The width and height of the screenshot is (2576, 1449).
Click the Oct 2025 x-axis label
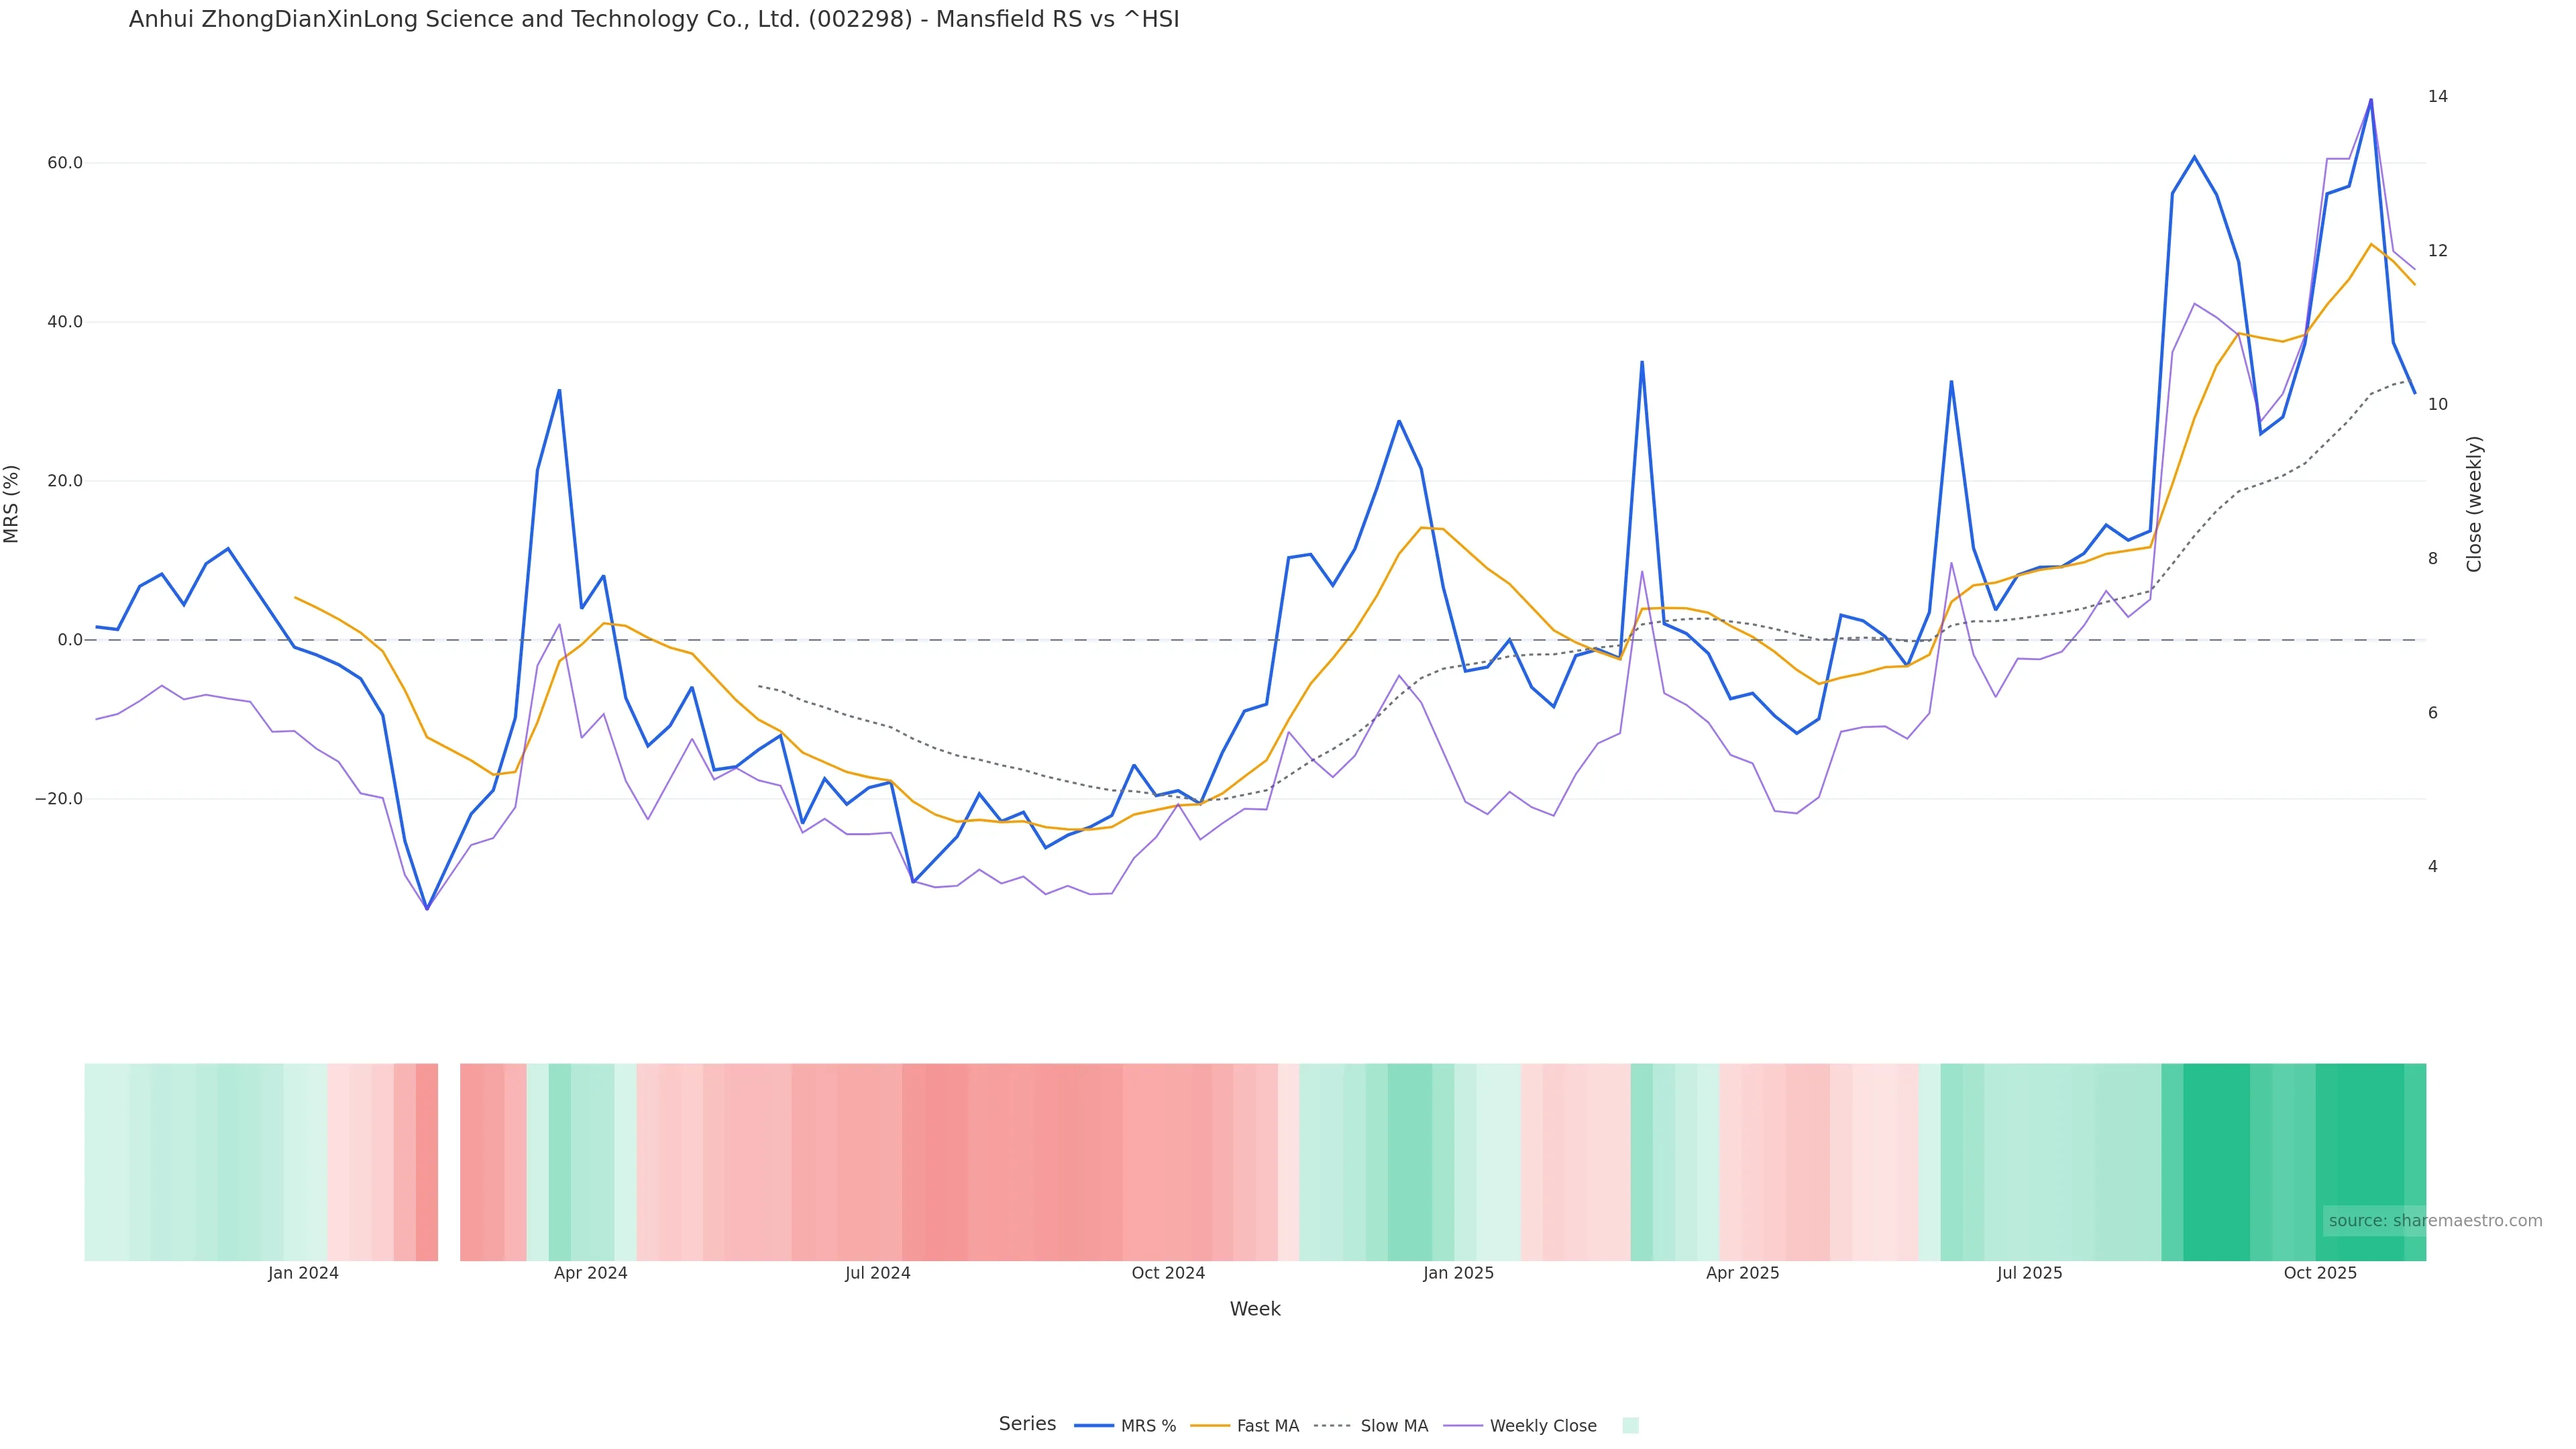[x=2320, y=1273]
